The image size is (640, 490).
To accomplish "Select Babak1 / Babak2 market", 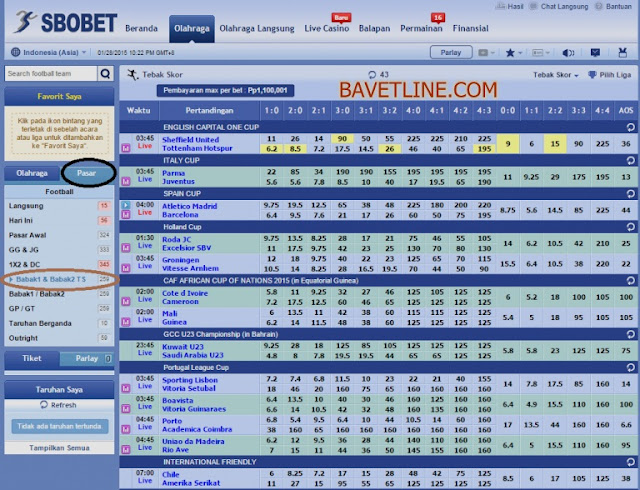I will tap(59, 294).
